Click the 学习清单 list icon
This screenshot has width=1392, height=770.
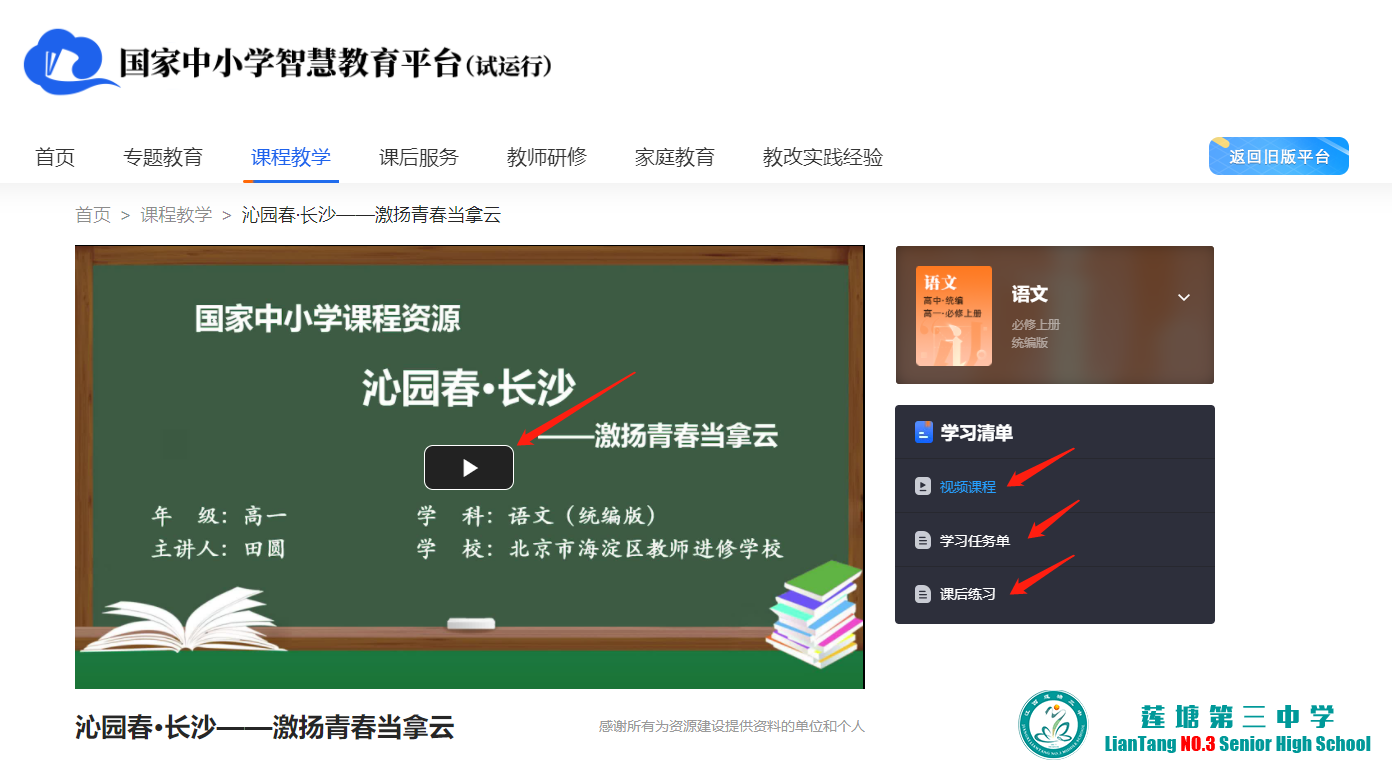coord(924,432)
